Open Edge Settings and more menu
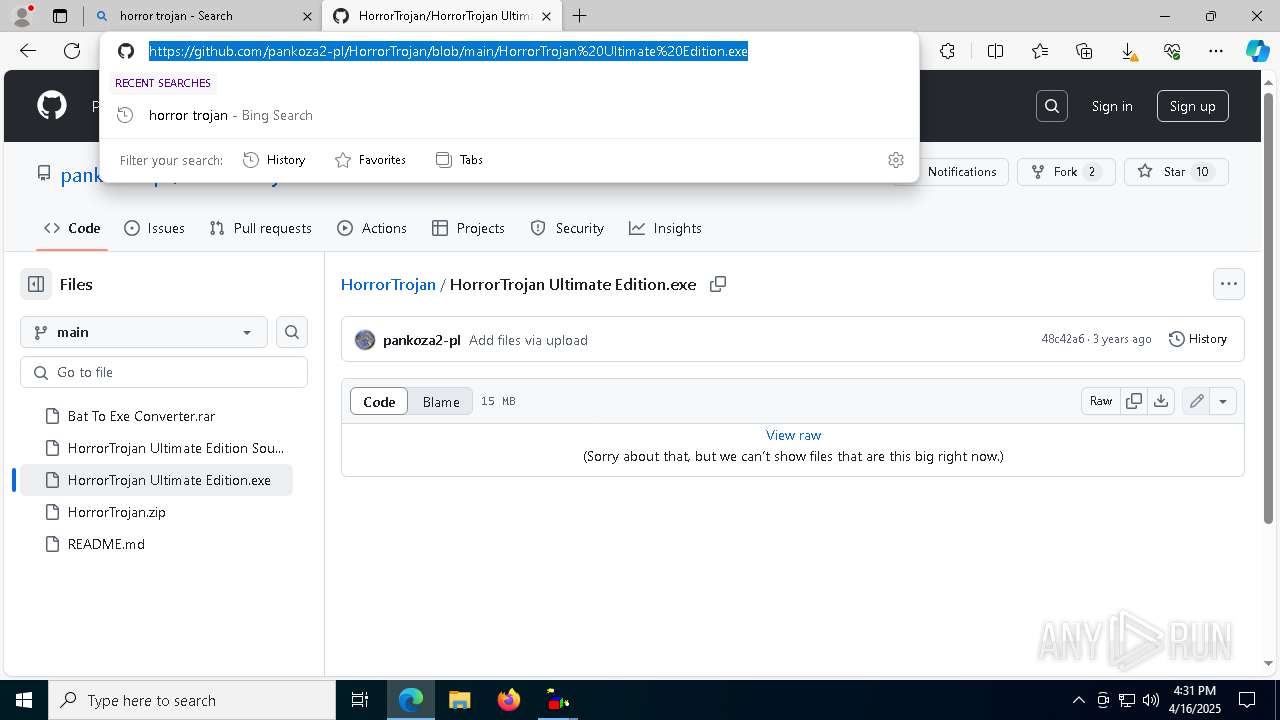The width and height of the screenshot is (1280, 720). click(1216, 51)
